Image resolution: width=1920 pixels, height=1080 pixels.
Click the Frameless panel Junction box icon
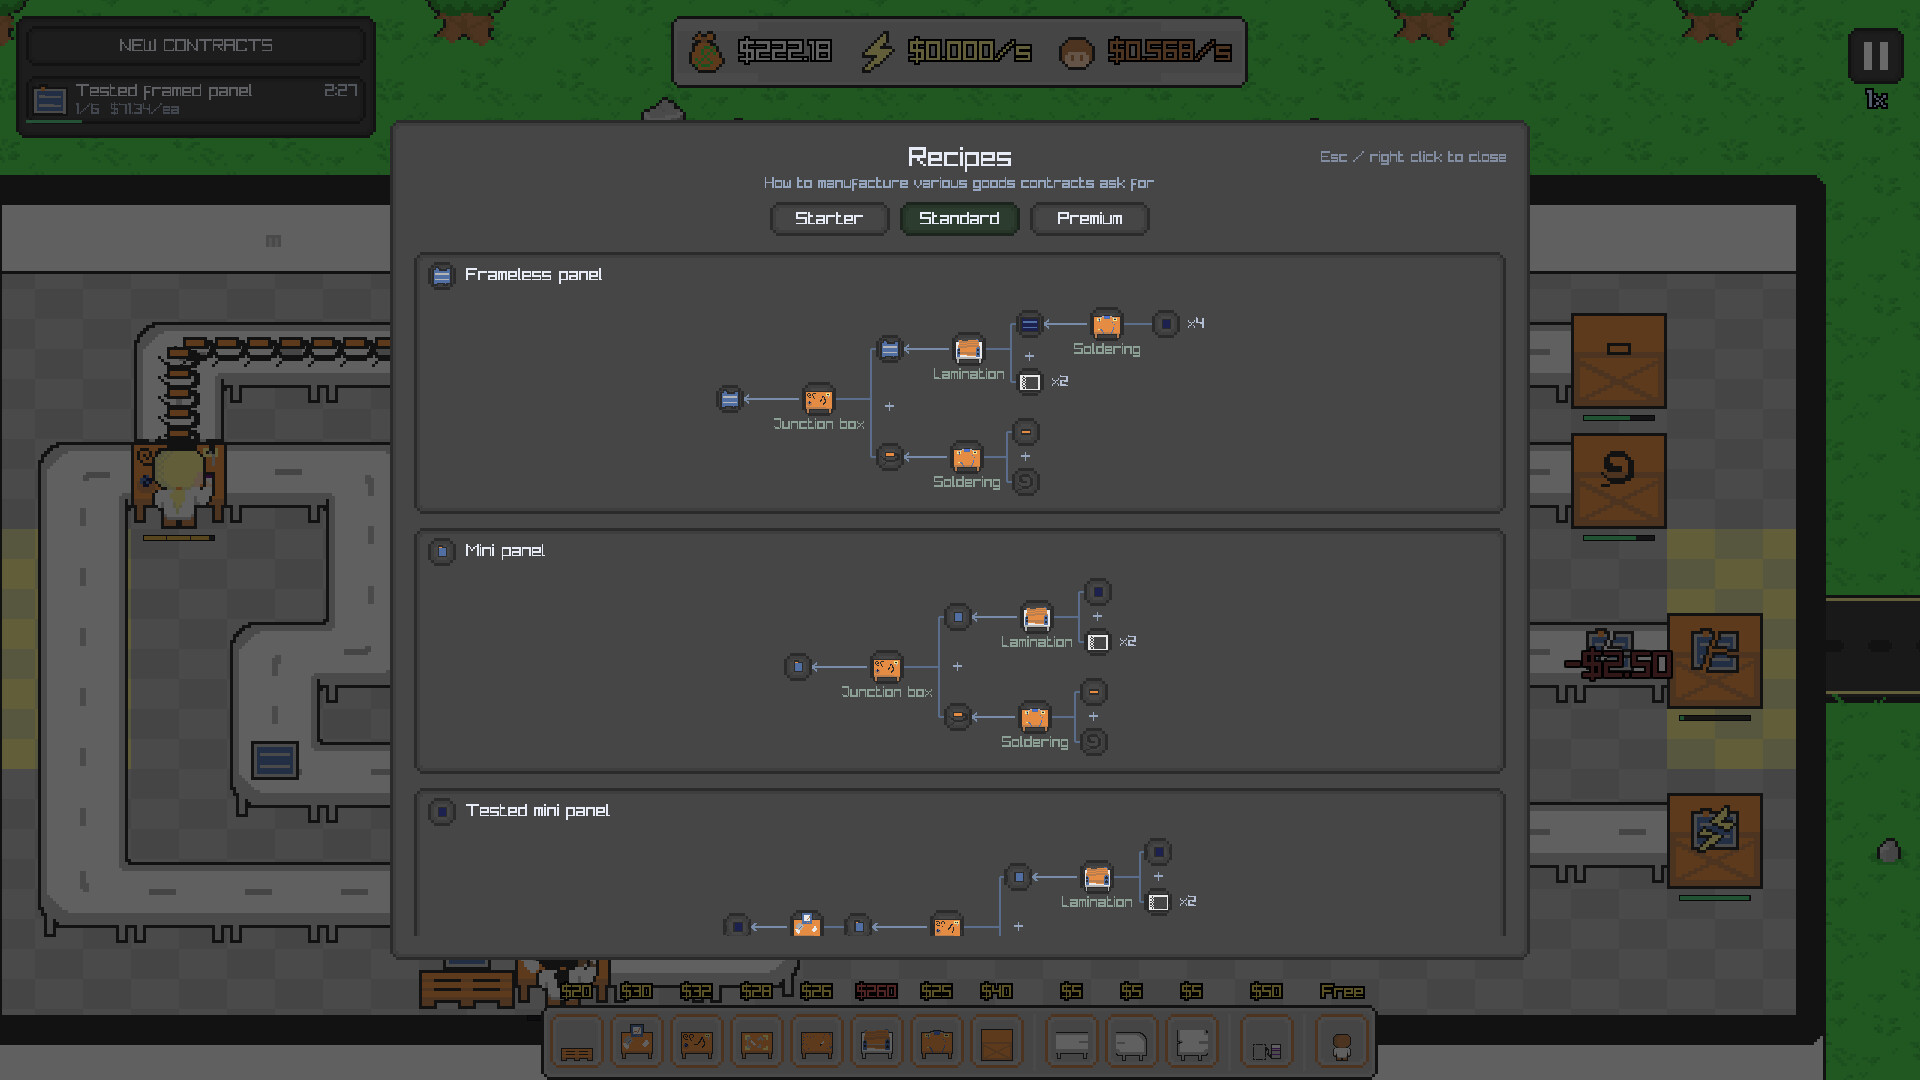[x=818, y=399]
